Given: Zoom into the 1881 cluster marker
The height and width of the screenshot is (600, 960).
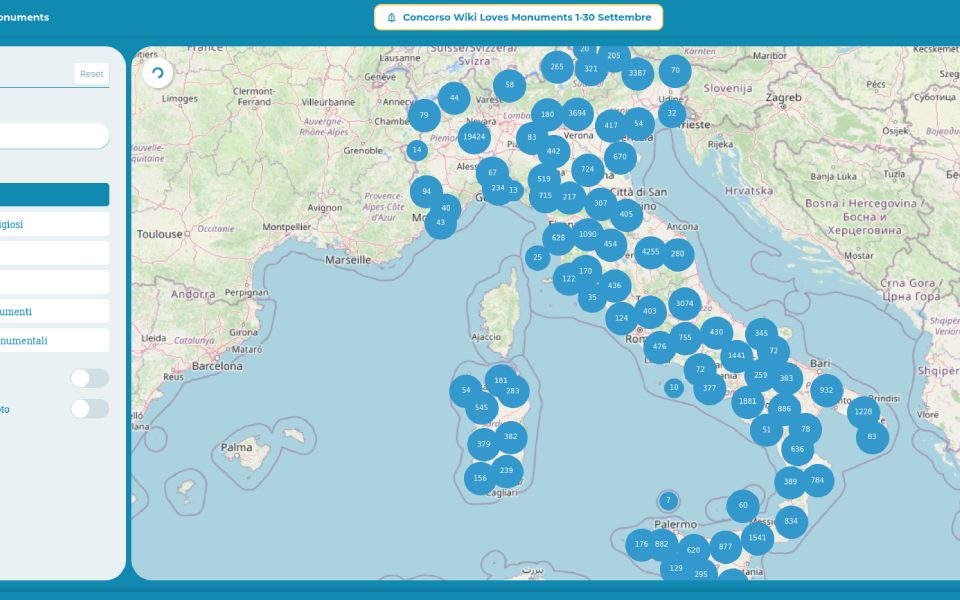Looking at the screenshot, I should click(x=747, y=402).
